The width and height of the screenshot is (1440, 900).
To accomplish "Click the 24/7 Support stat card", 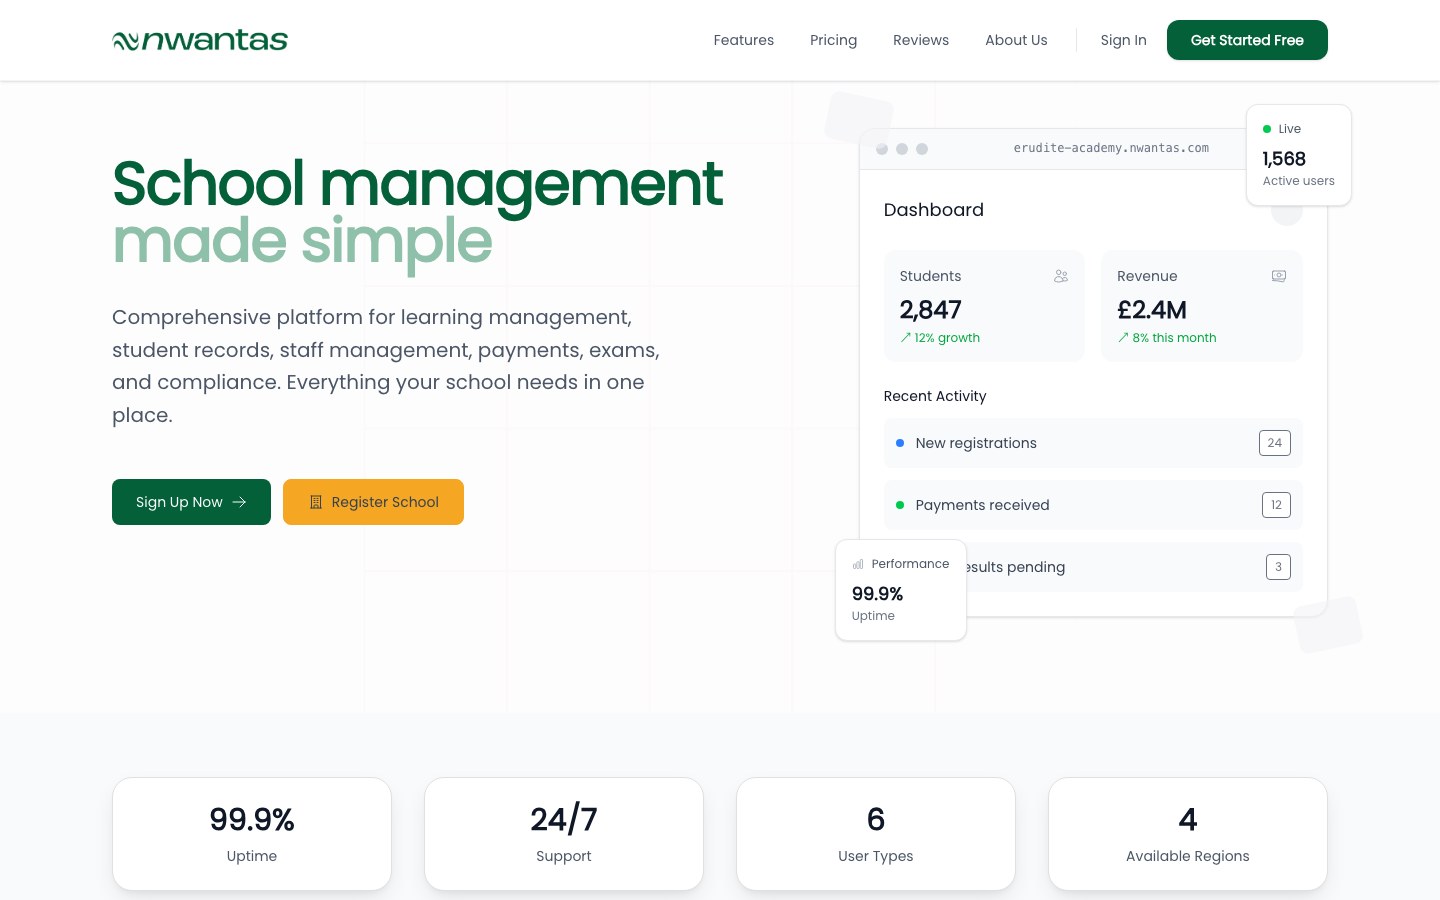I will [563, 834].
